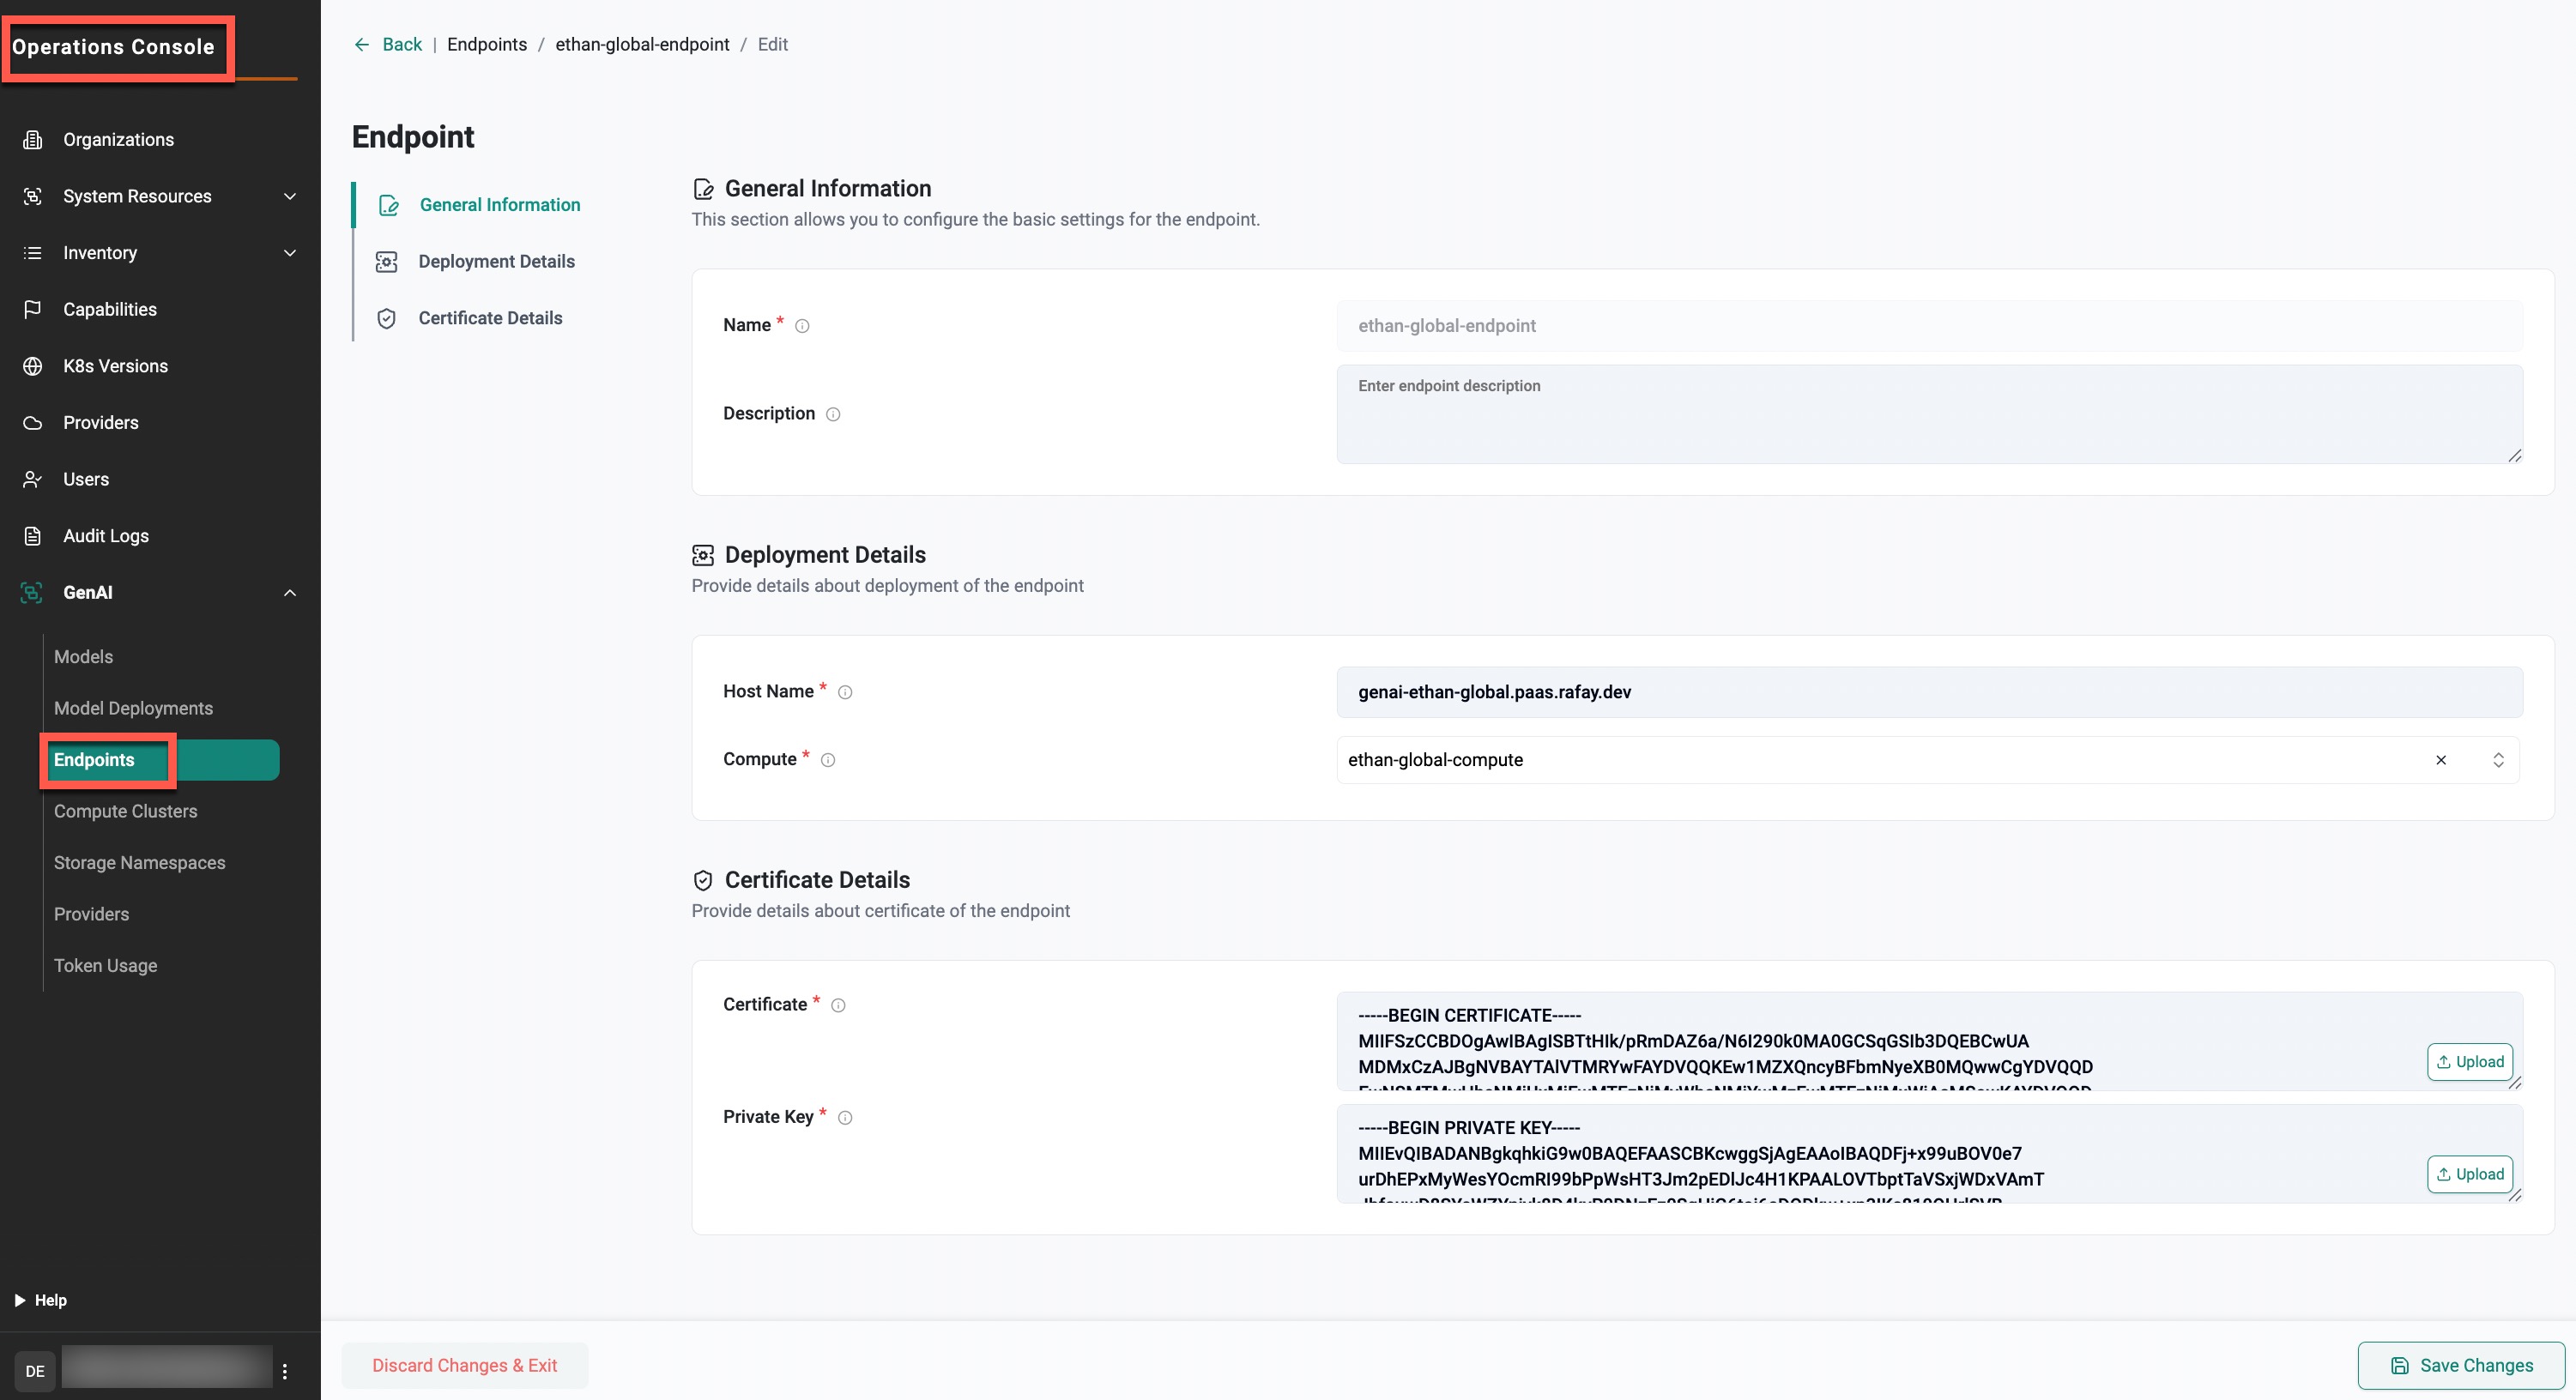Screen dimensions: 2576x1400
Task: Upload a file for the Certificate
Action: (2470, 1062)
